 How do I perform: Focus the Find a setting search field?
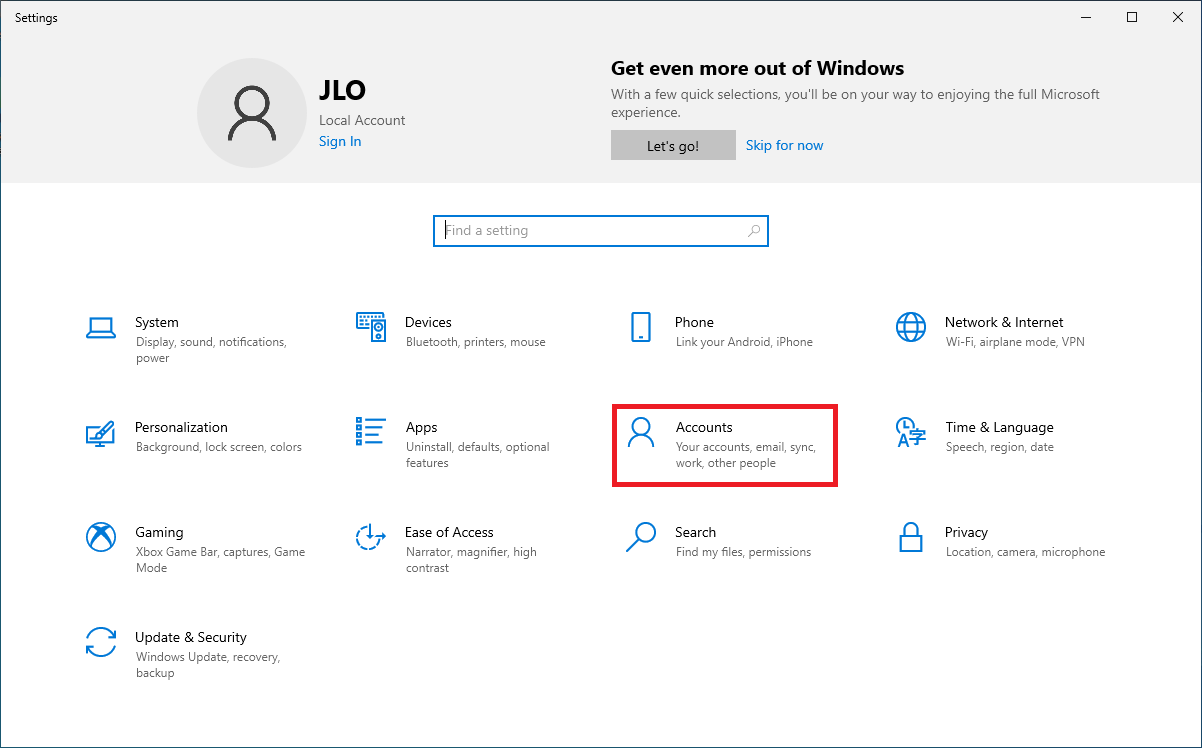(601, 231)
